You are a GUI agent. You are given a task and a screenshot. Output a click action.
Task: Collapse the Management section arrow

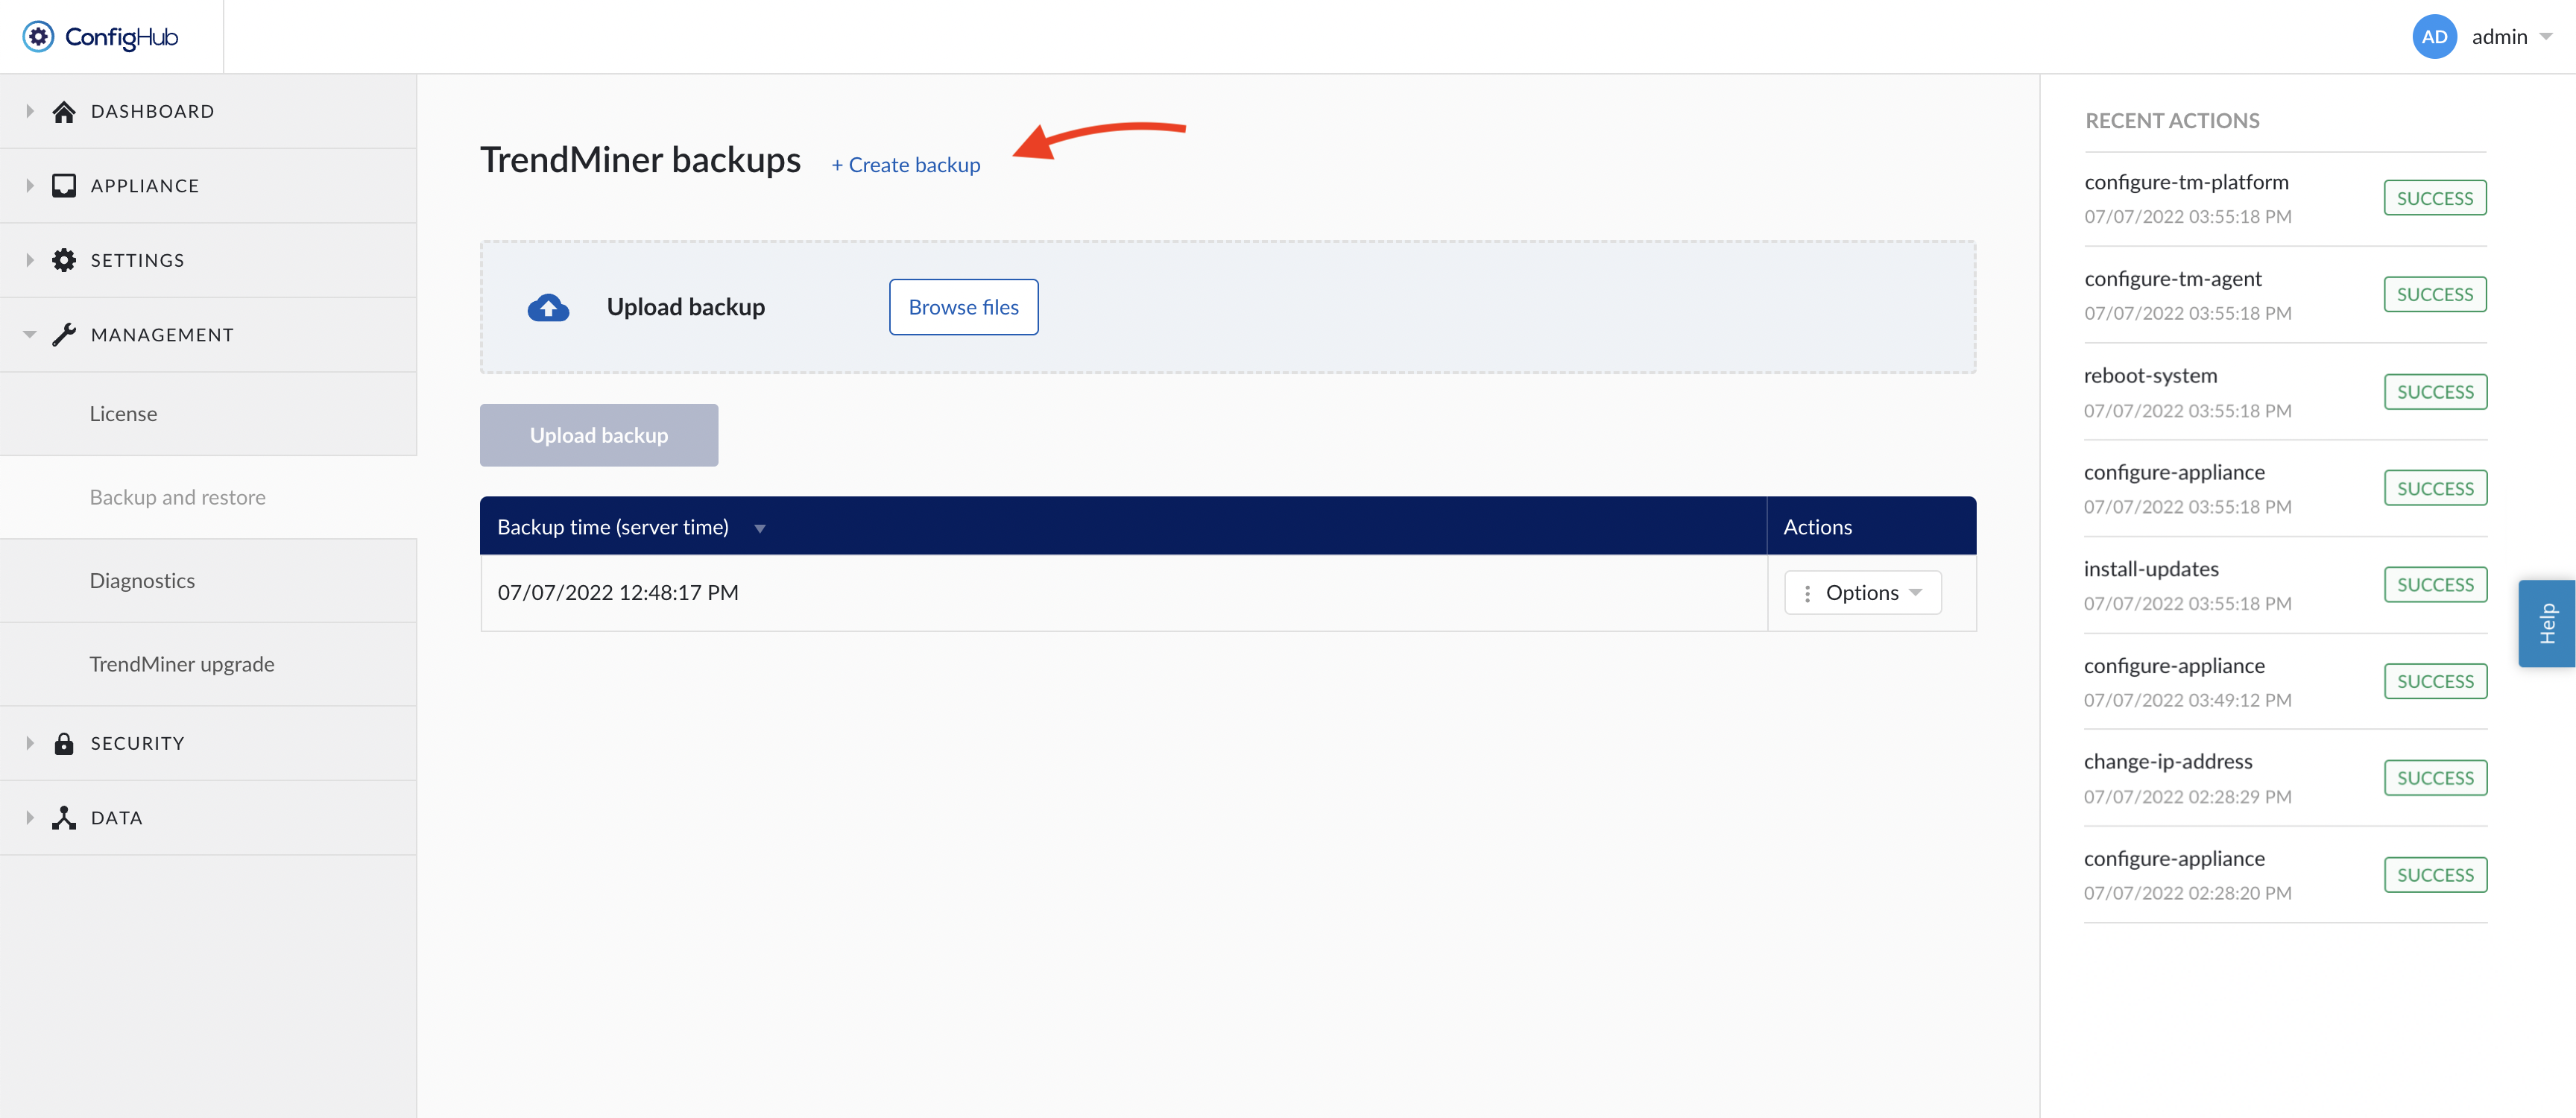(30, 335)
